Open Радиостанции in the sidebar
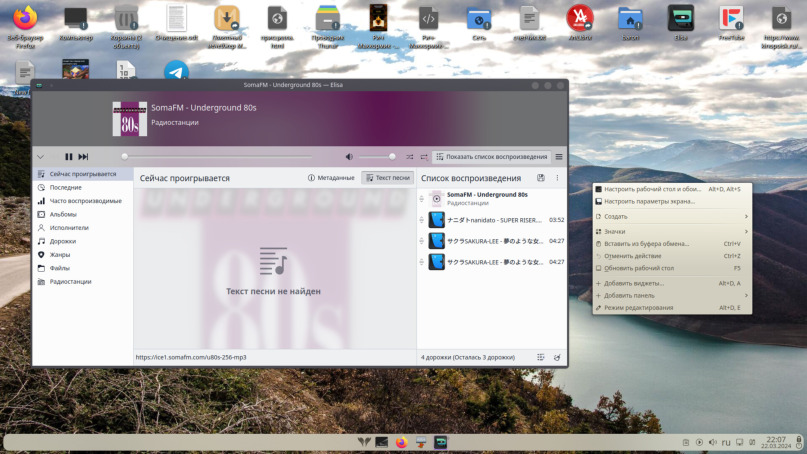 70,282
